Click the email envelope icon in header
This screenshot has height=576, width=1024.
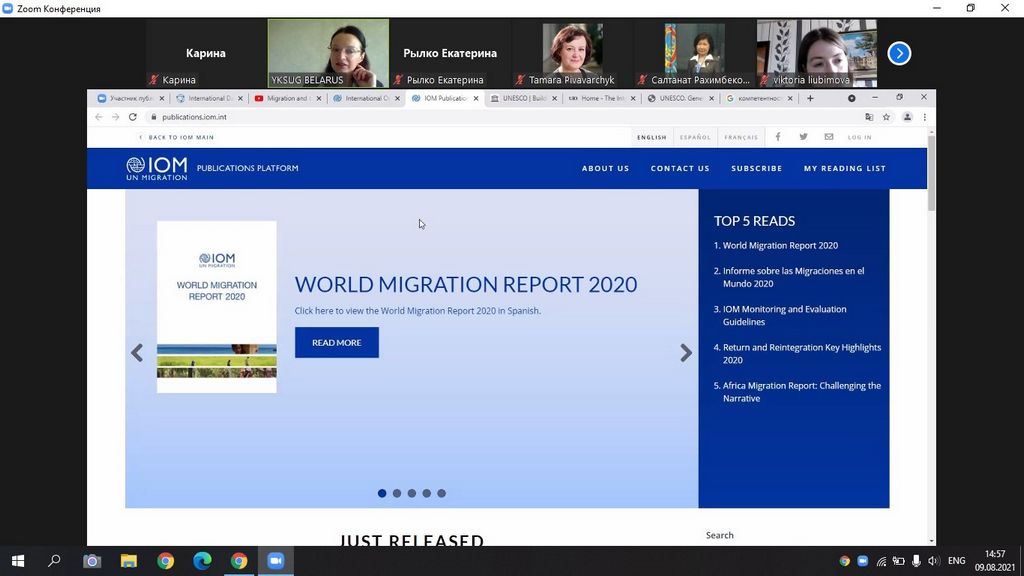(828, 137)
